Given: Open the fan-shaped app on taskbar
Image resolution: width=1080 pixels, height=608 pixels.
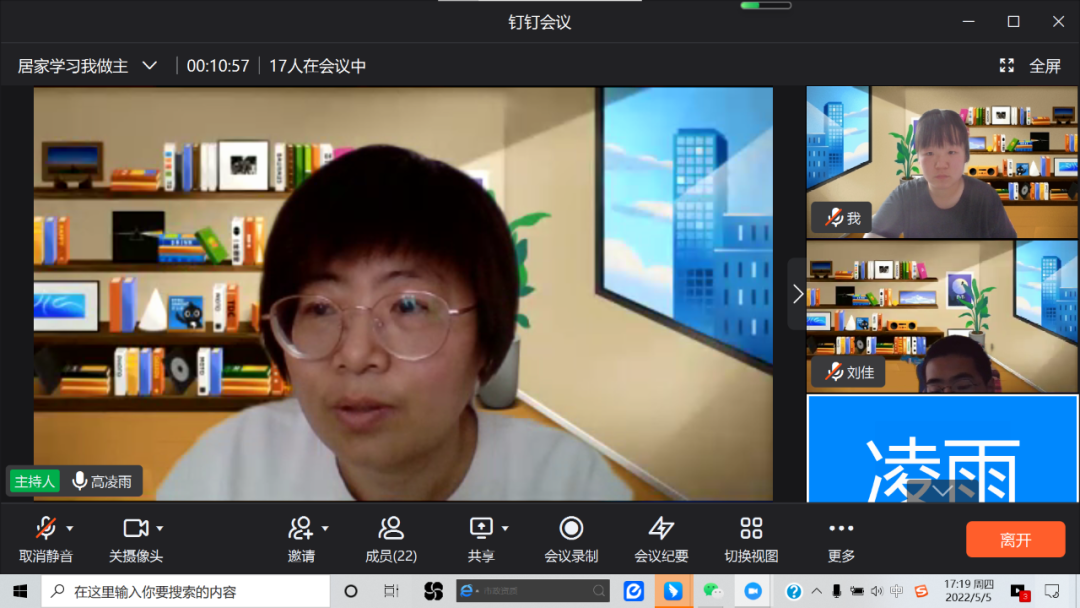Looking at the screenshot, I should tap(433, 591).
